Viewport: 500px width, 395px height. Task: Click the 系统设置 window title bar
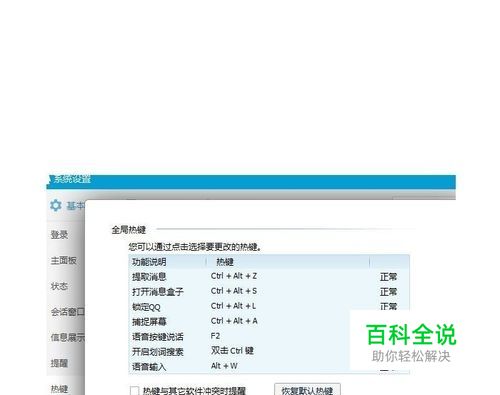tap(251, 182)
